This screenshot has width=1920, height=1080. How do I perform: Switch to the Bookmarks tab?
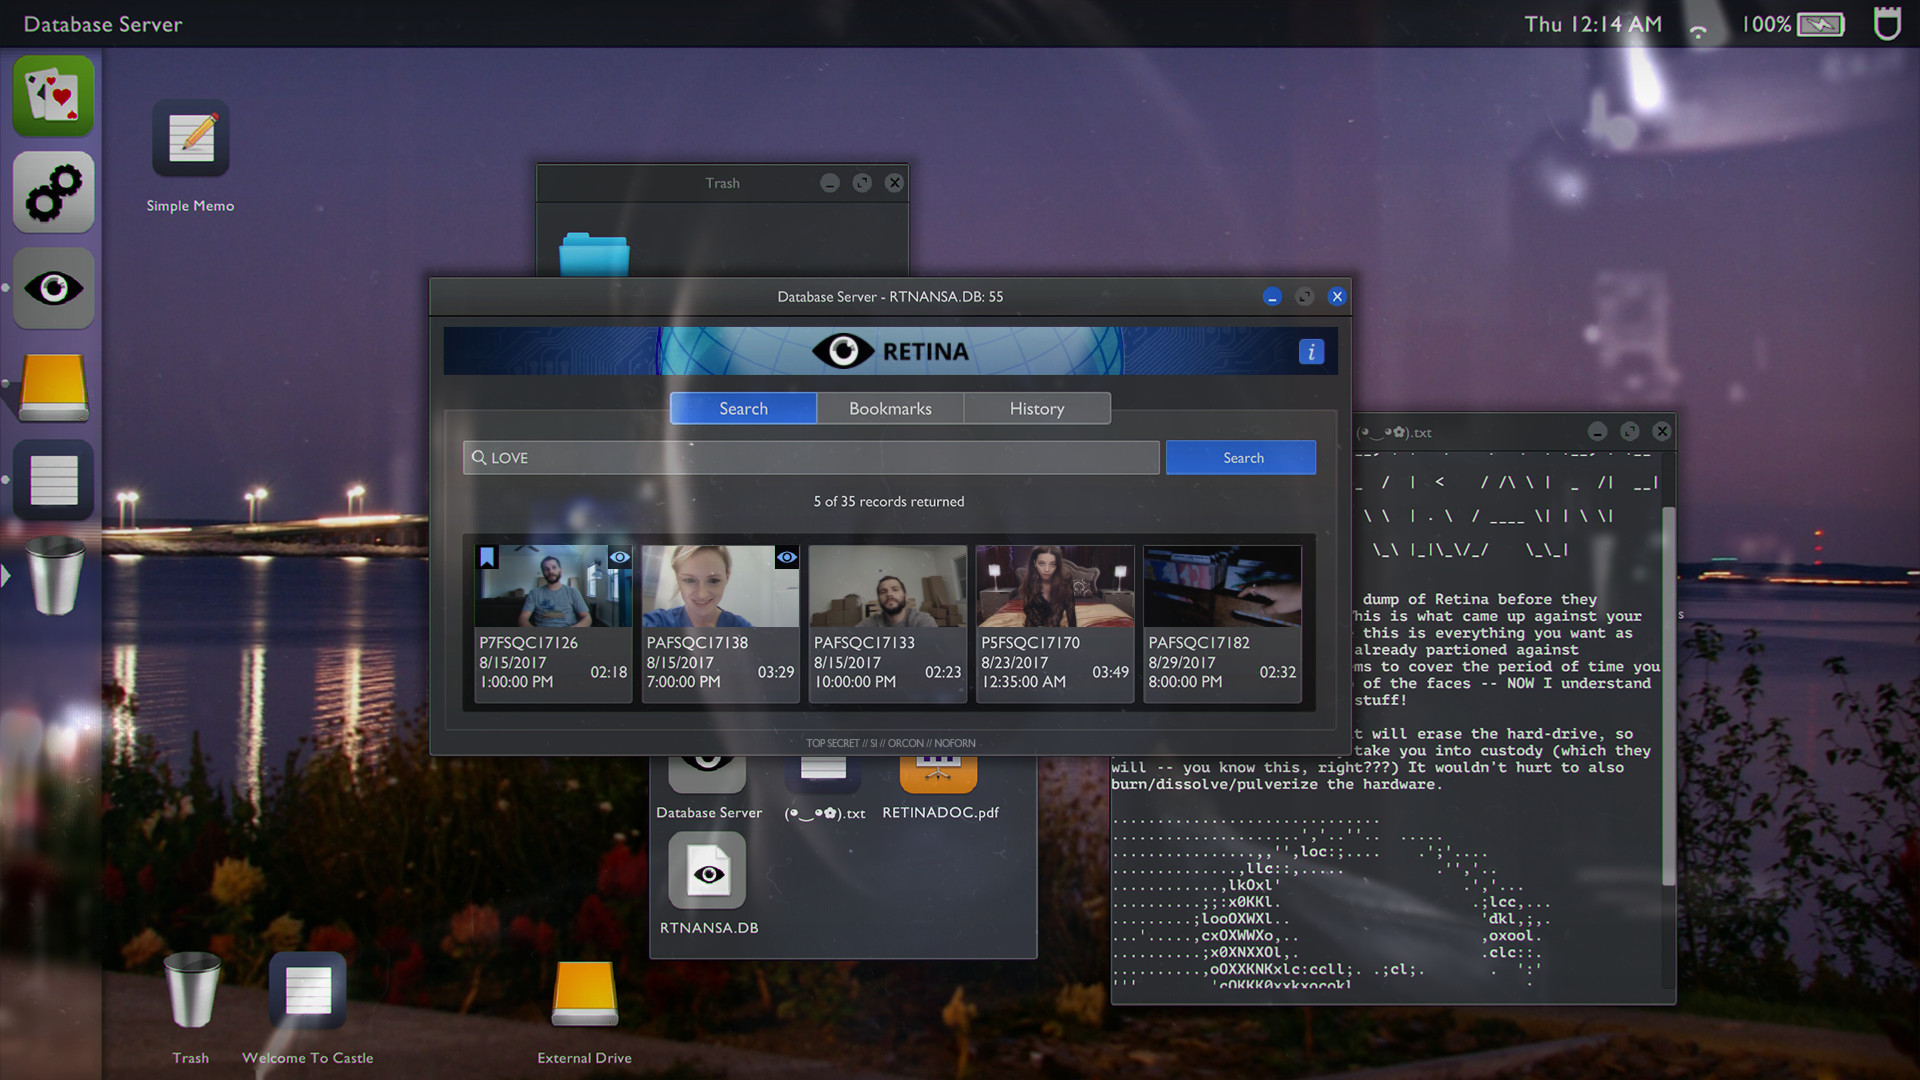coord(890,407)
